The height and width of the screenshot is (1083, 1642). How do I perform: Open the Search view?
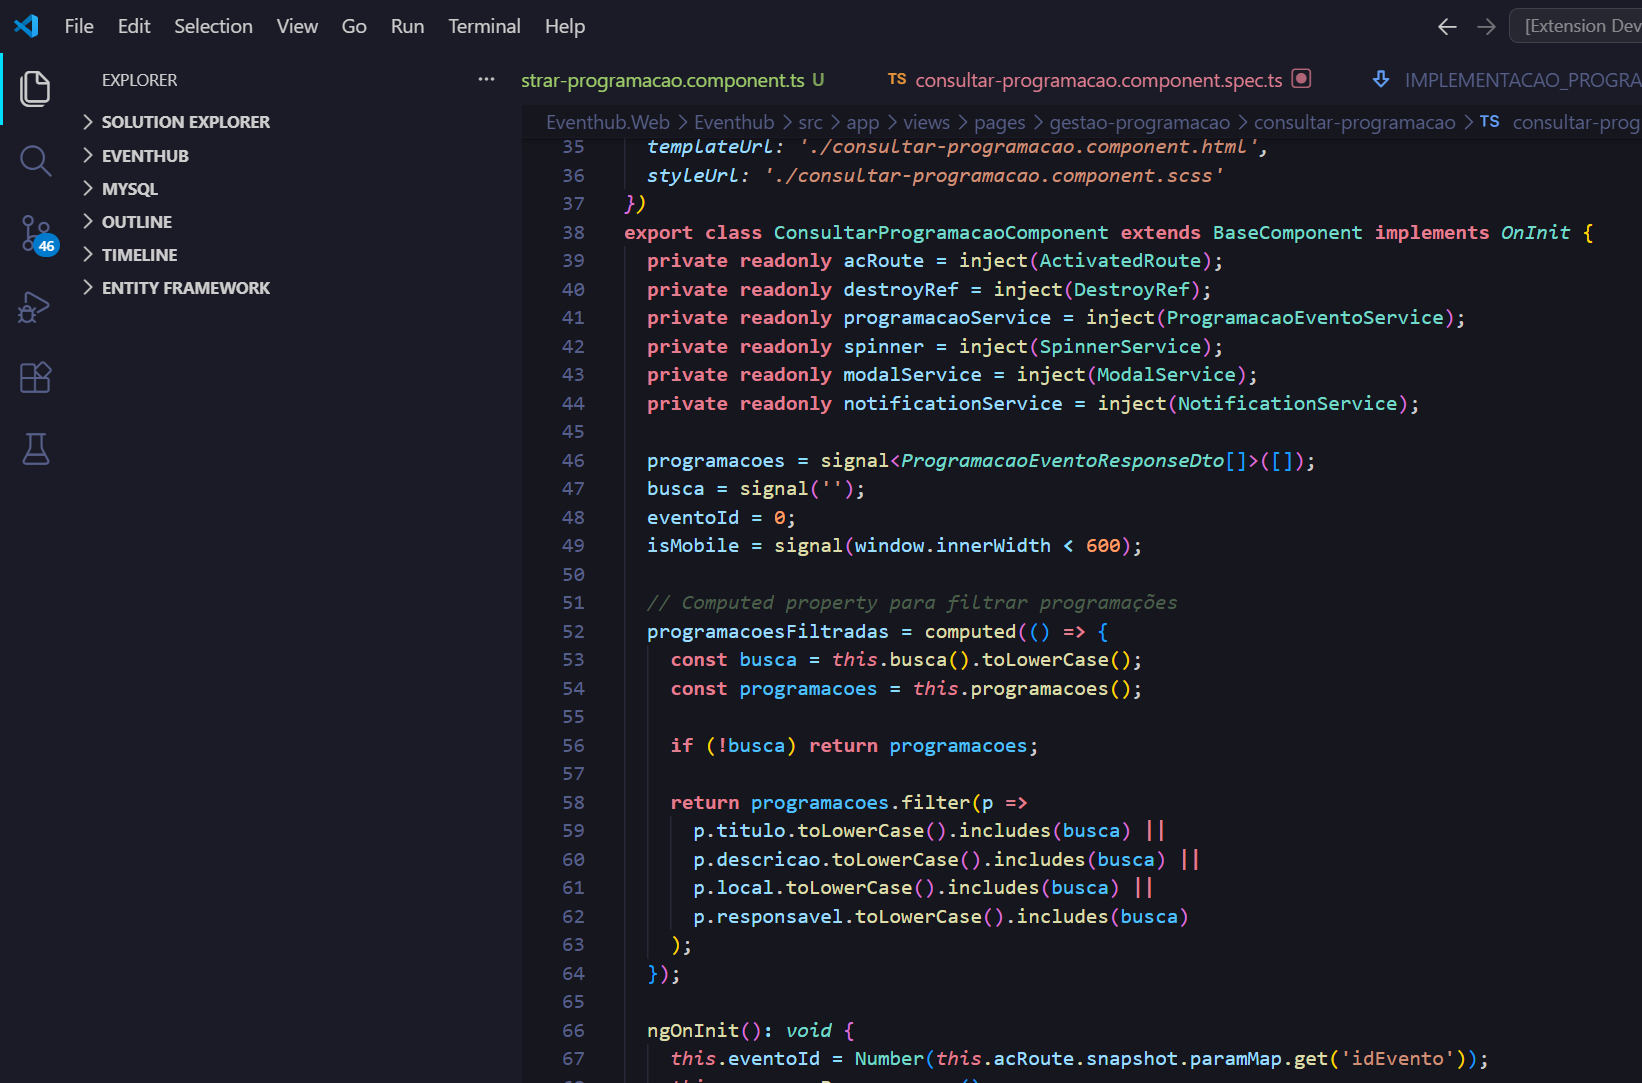[36, 160]
